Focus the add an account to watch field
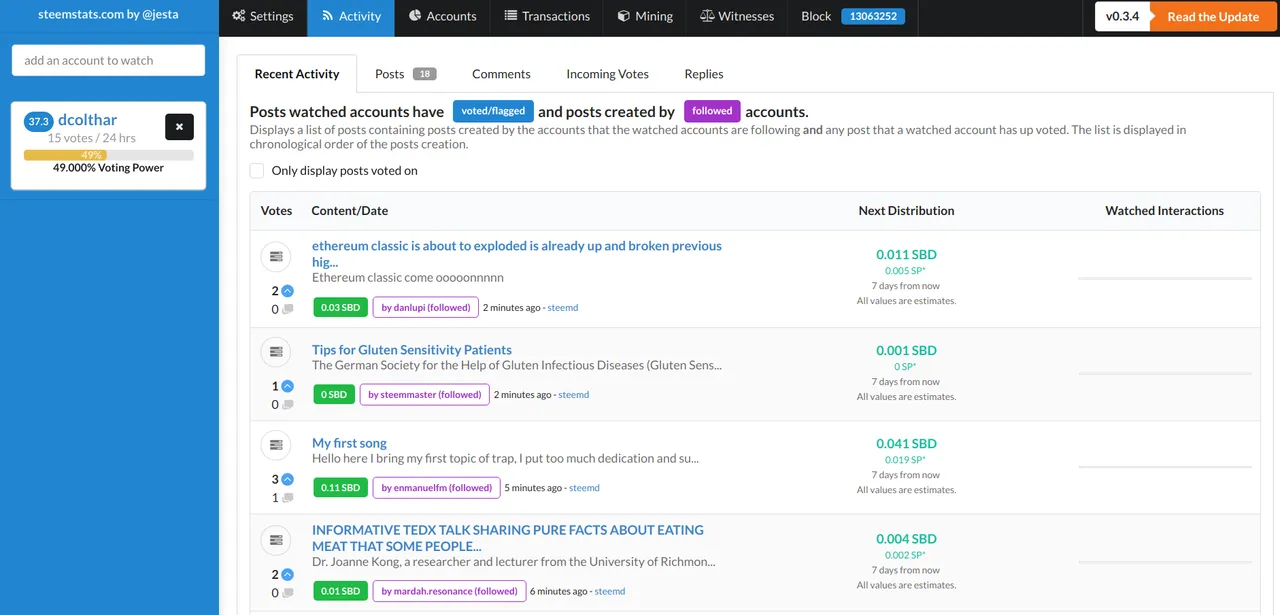 click(x=108, y=60)
